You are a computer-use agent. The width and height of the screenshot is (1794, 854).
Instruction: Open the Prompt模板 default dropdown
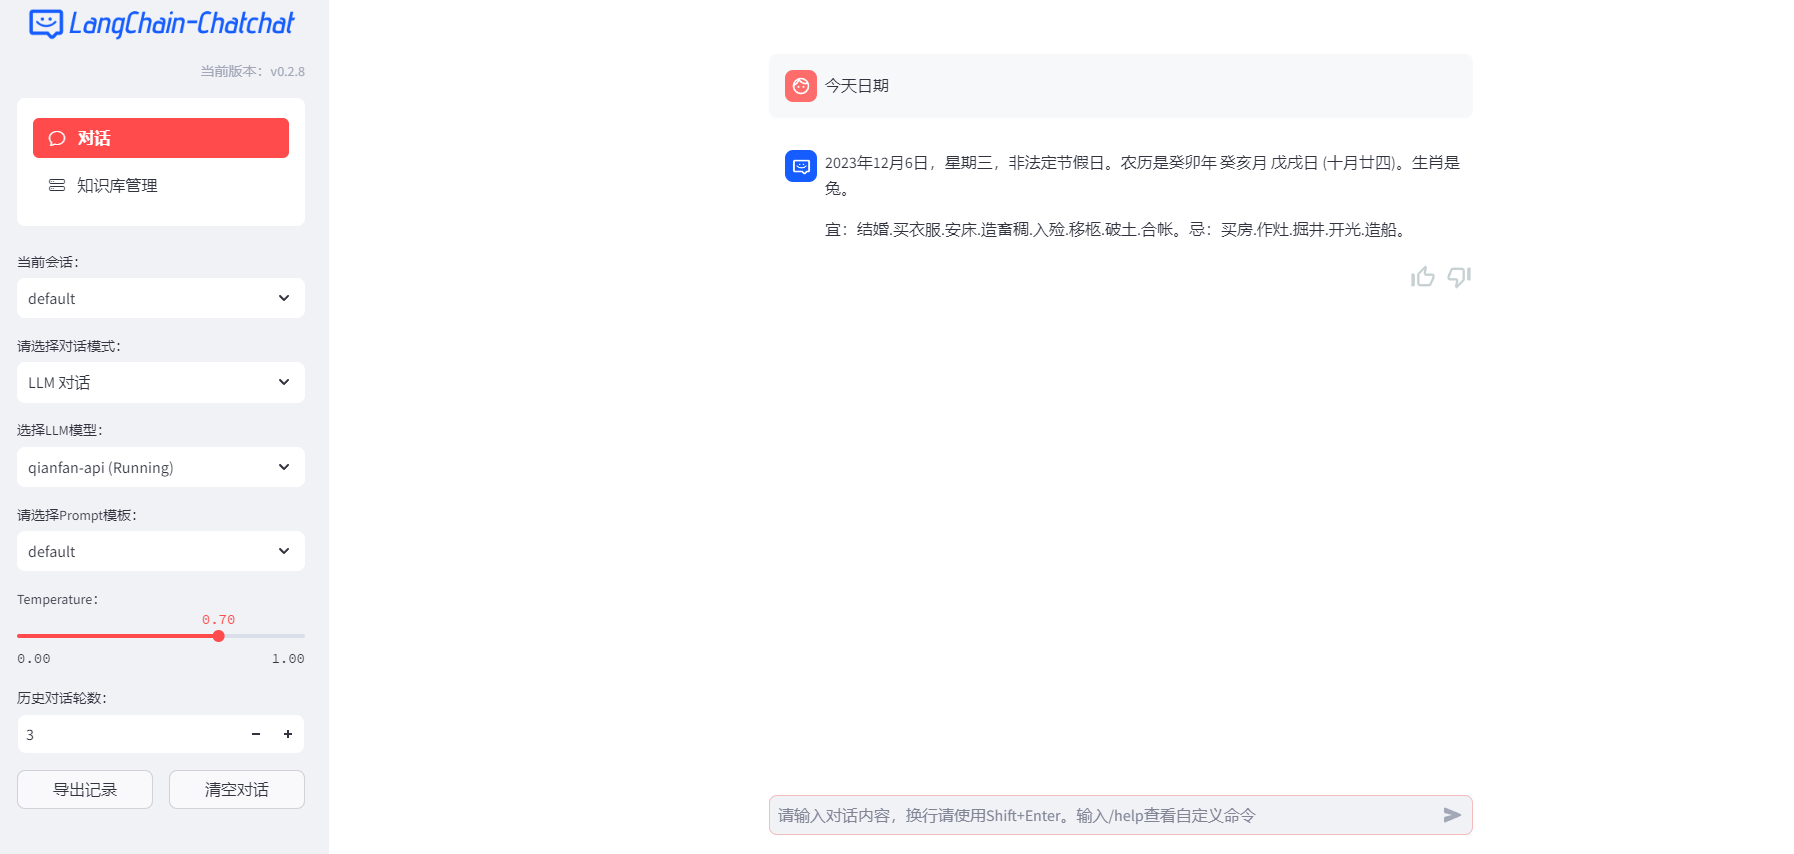(x=161, y=551)
